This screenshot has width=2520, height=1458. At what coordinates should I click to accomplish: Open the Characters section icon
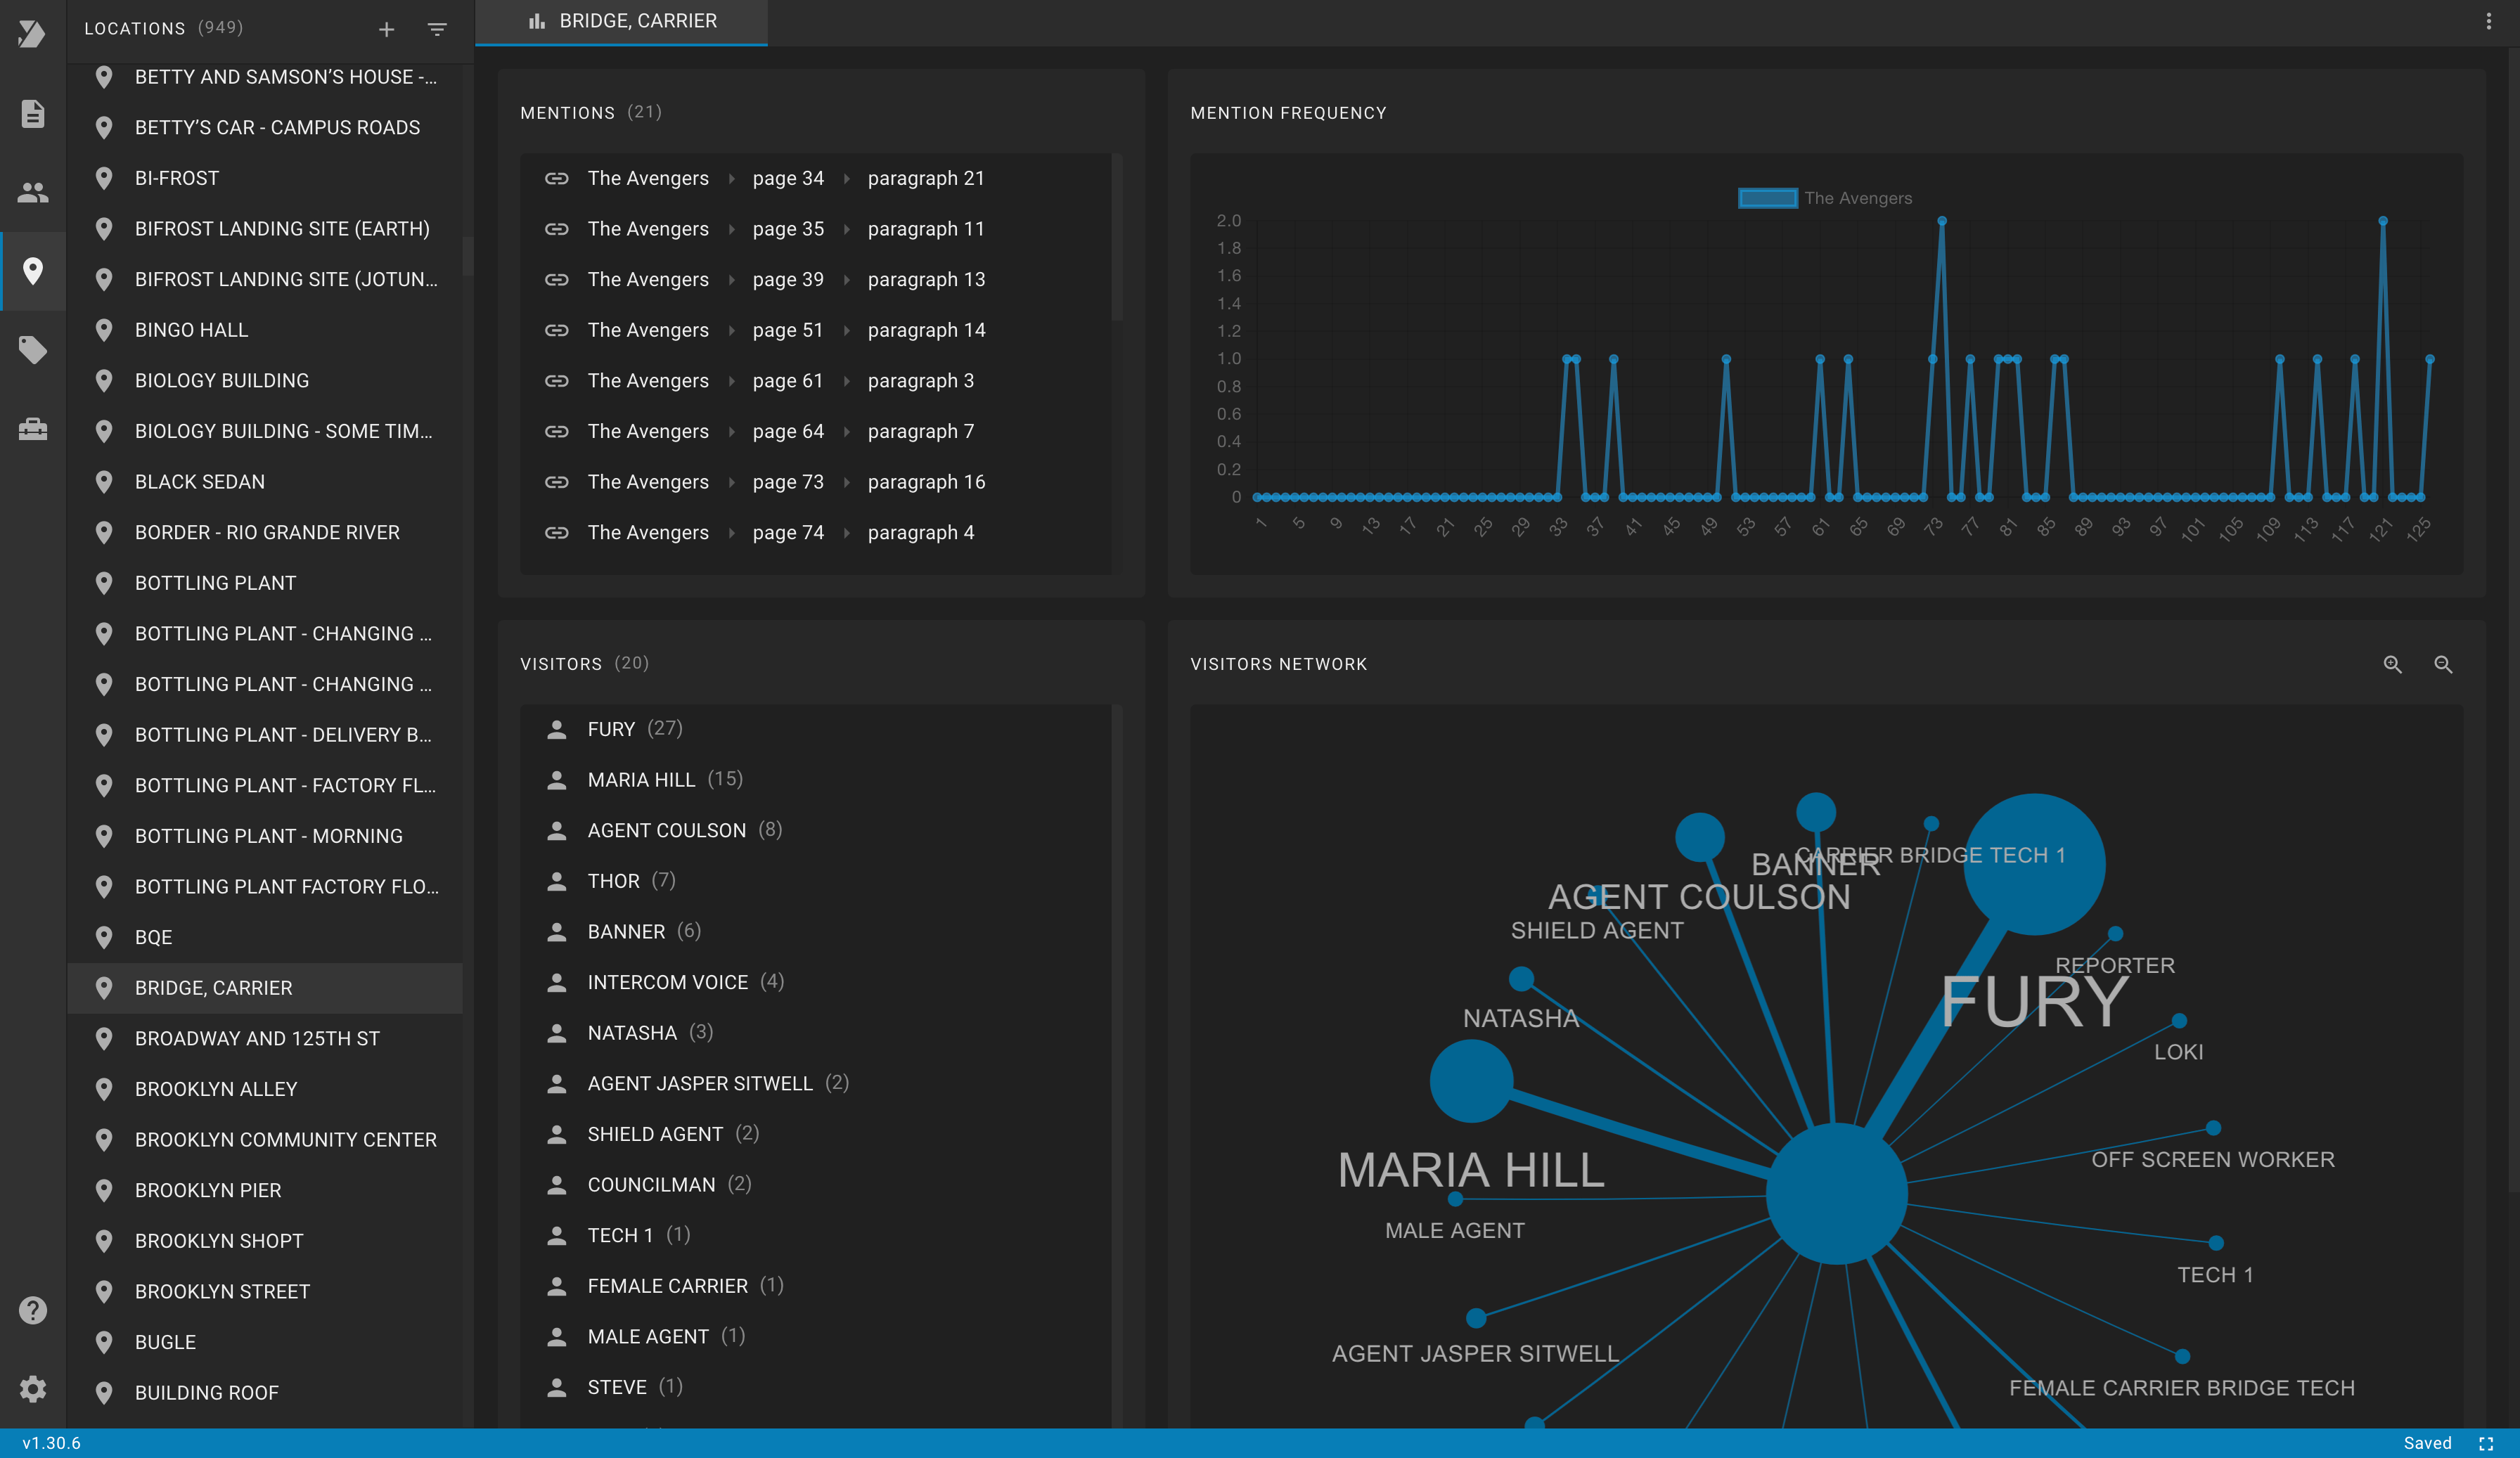32,192
